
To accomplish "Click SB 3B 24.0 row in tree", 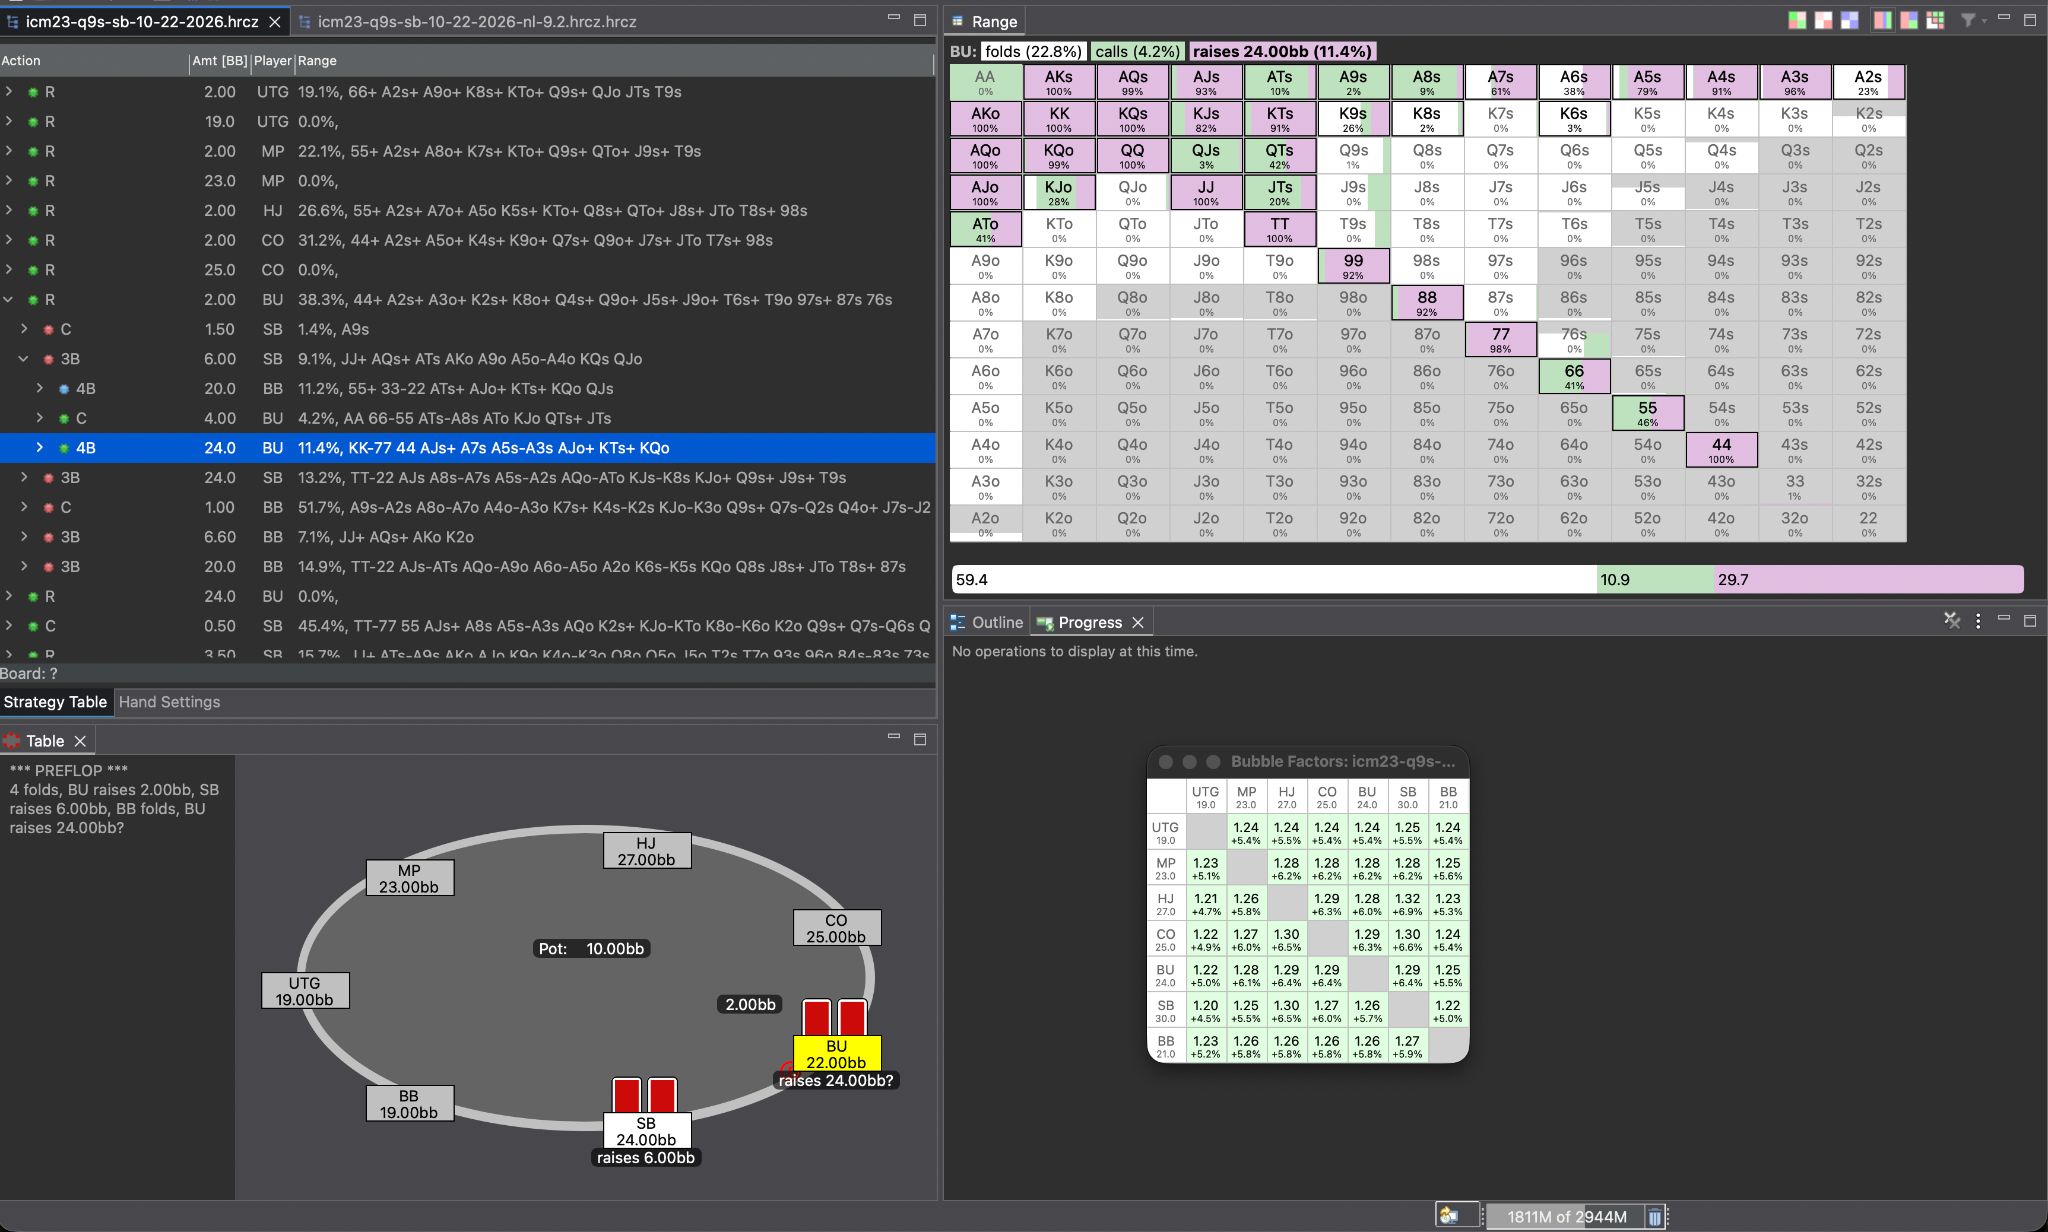I will [x=468, y=478].
